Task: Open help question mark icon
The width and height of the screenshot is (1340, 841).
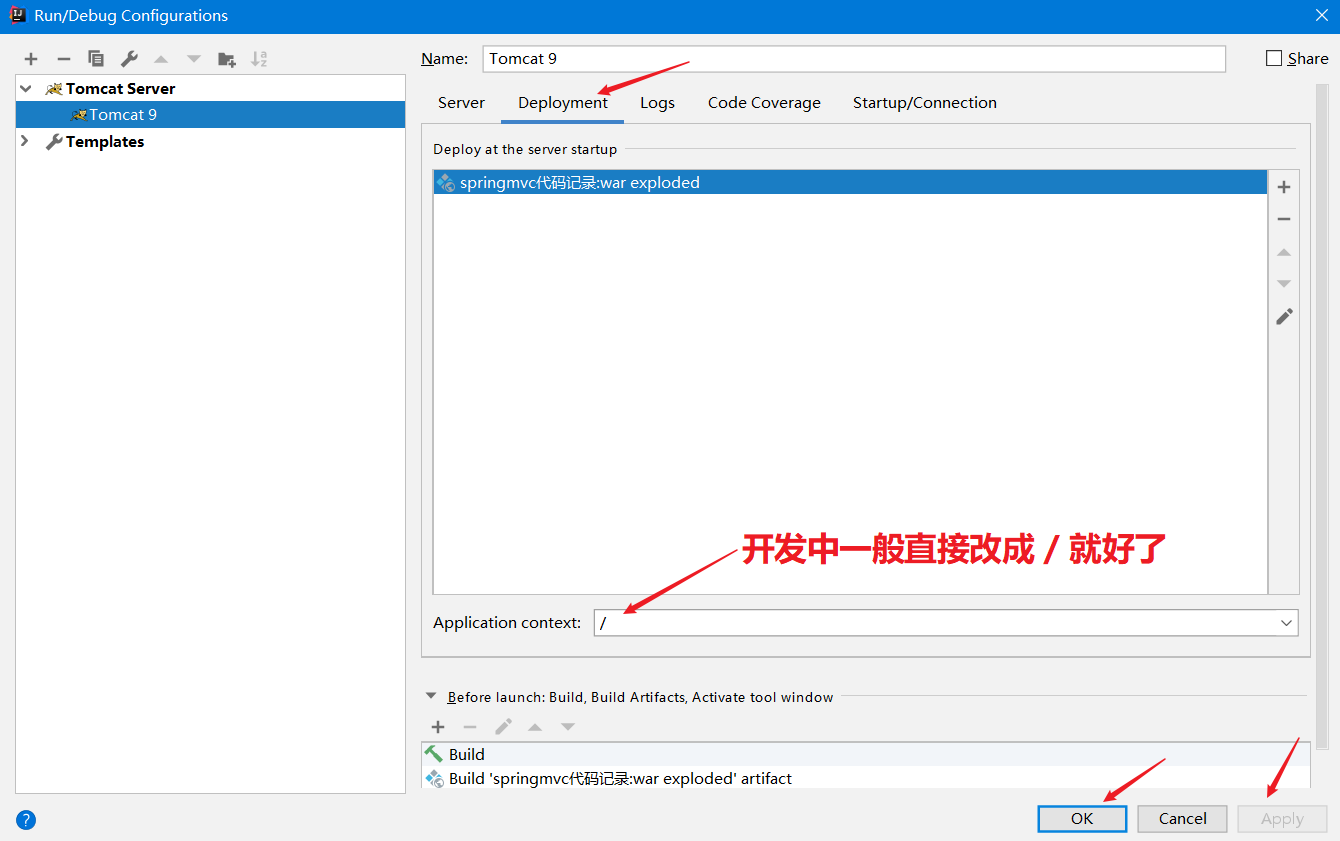Action: click(x=26, y=820)
